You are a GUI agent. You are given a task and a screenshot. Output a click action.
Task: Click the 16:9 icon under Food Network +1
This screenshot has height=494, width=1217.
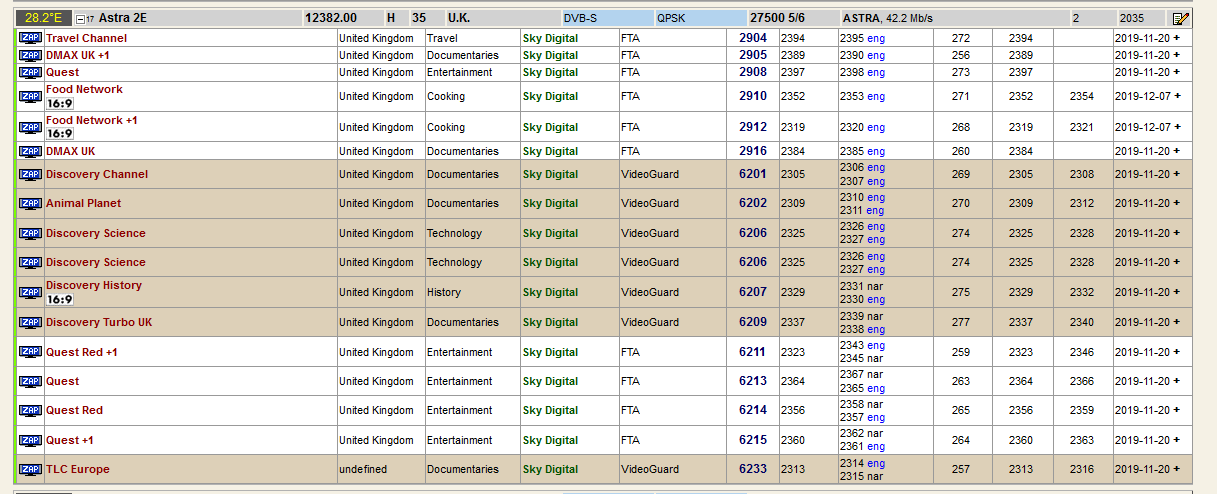(60, 134)
